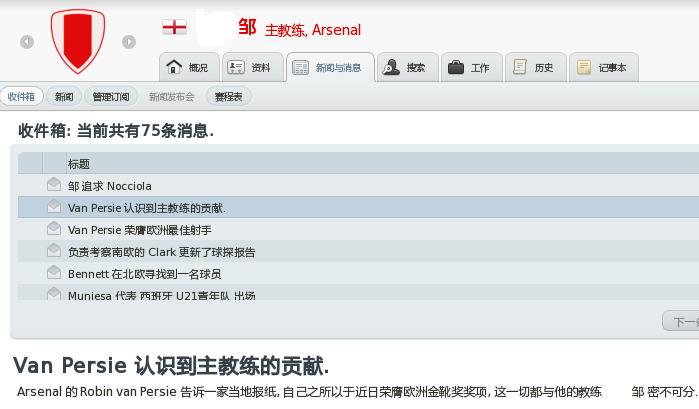
Task: Open 管理订阅 subscription management
Action: pyautogui.click(x=111, y=96)
